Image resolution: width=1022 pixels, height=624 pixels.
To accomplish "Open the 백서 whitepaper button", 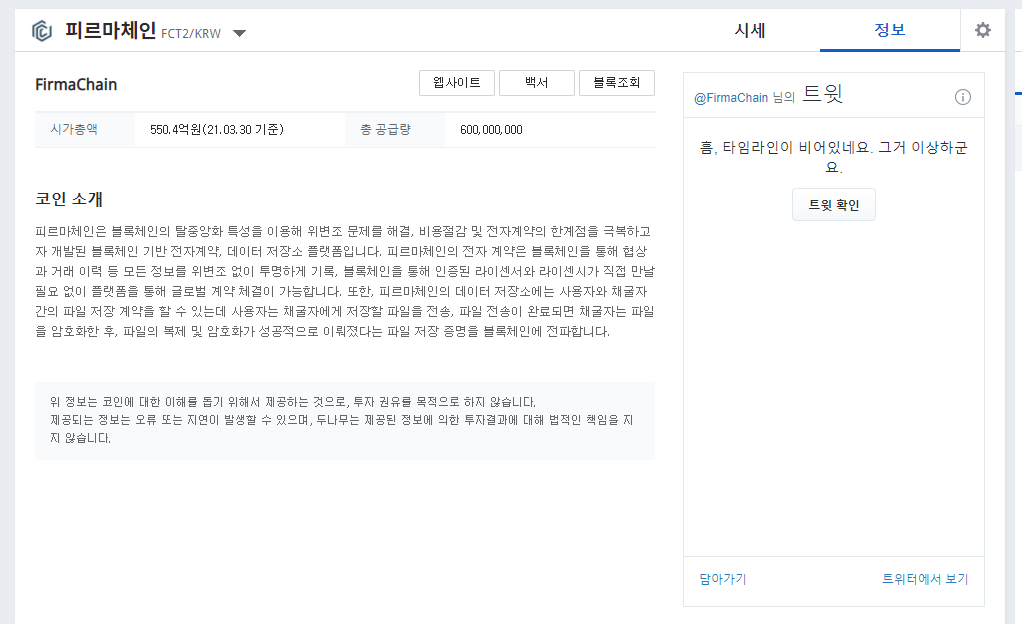I will click(536, 83).
